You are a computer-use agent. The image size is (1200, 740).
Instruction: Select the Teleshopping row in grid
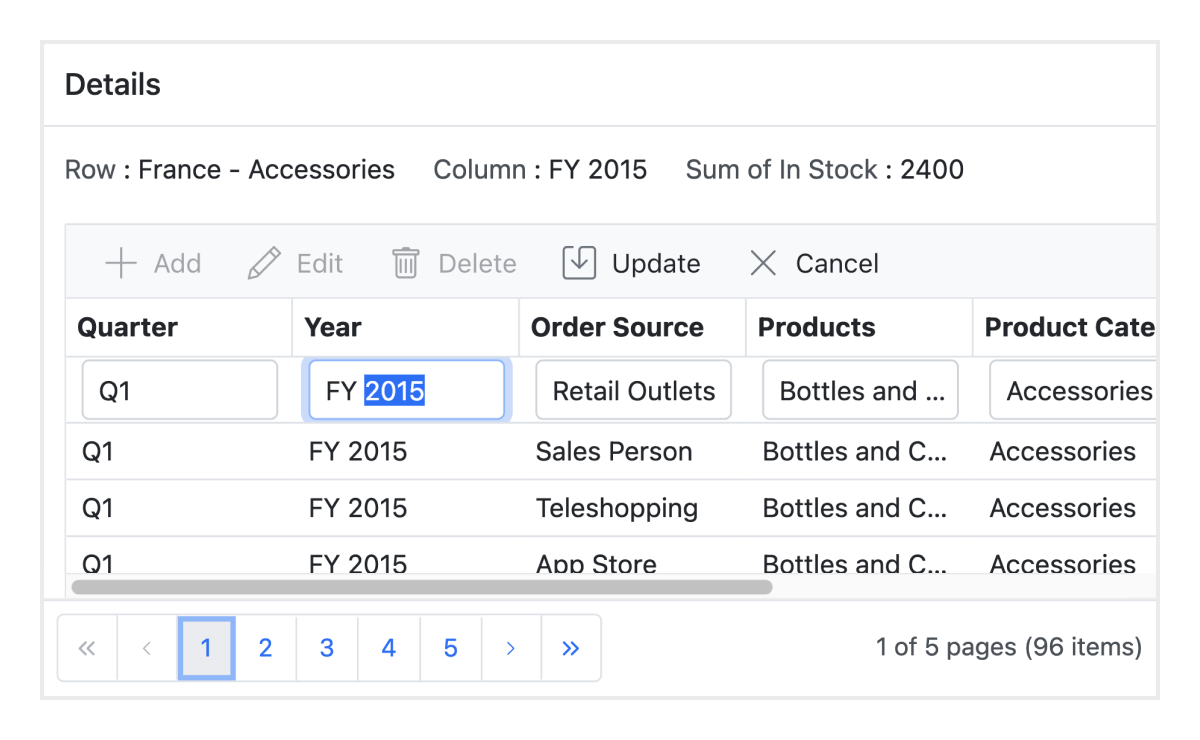coord(616,508)
